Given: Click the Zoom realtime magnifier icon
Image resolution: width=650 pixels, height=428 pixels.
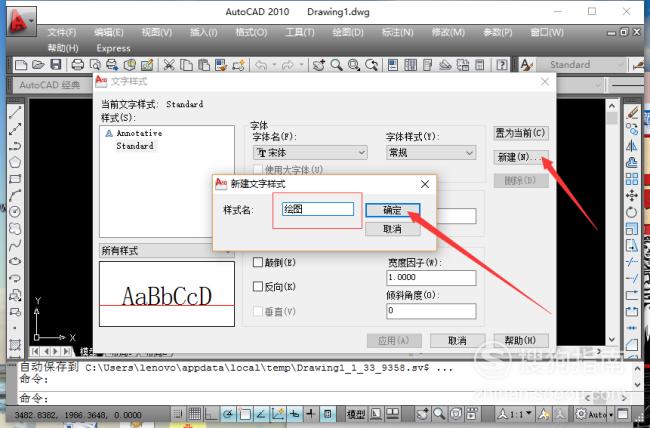Looking at the screenshot, I should tap(337, 65).
